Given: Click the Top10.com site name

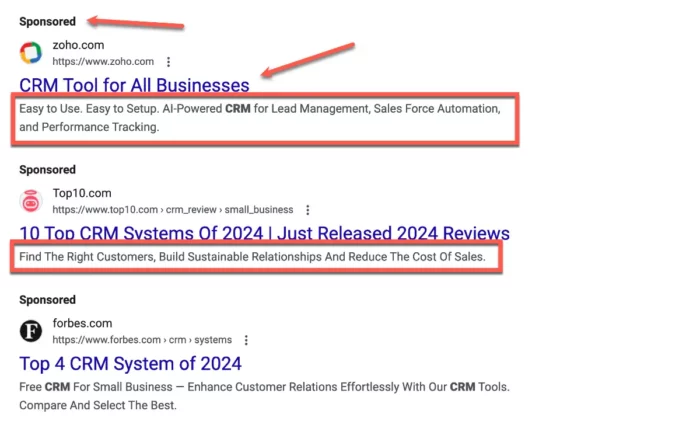Looking at the screenshot, I should click(82, 194).
